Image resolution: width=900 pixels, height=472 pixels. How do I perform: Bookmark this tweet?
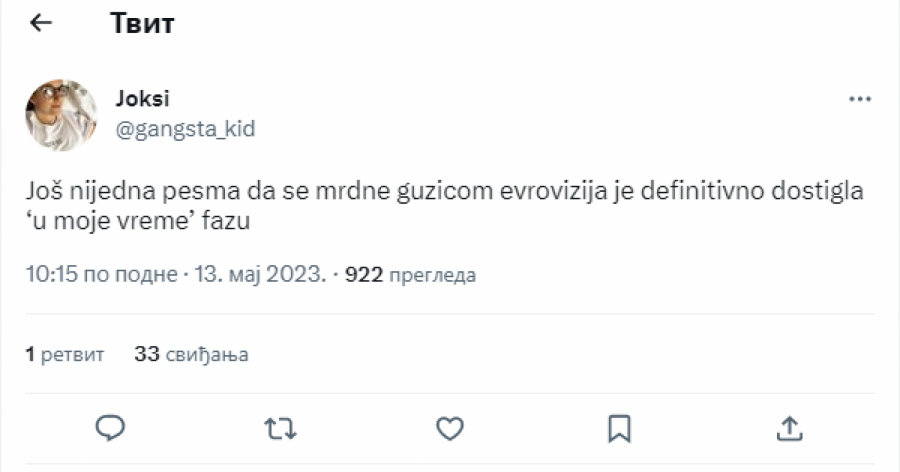tap(620, 428)
